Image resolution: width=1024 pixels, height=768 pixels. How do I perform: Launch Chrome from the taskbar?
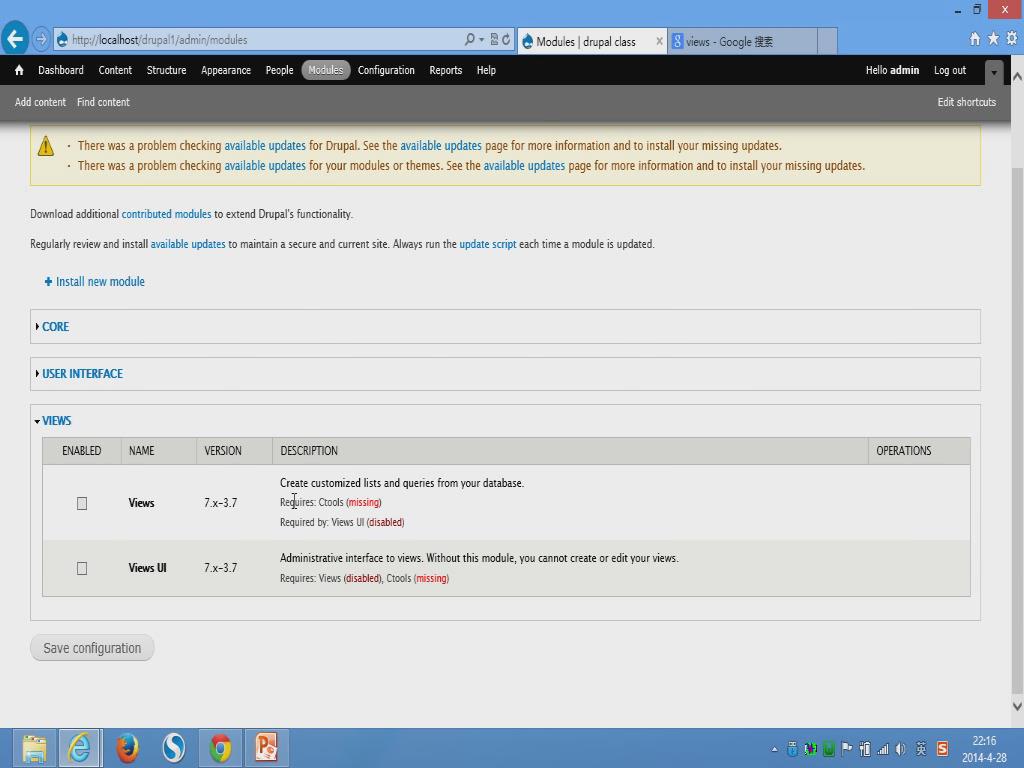tap(220, 748)
